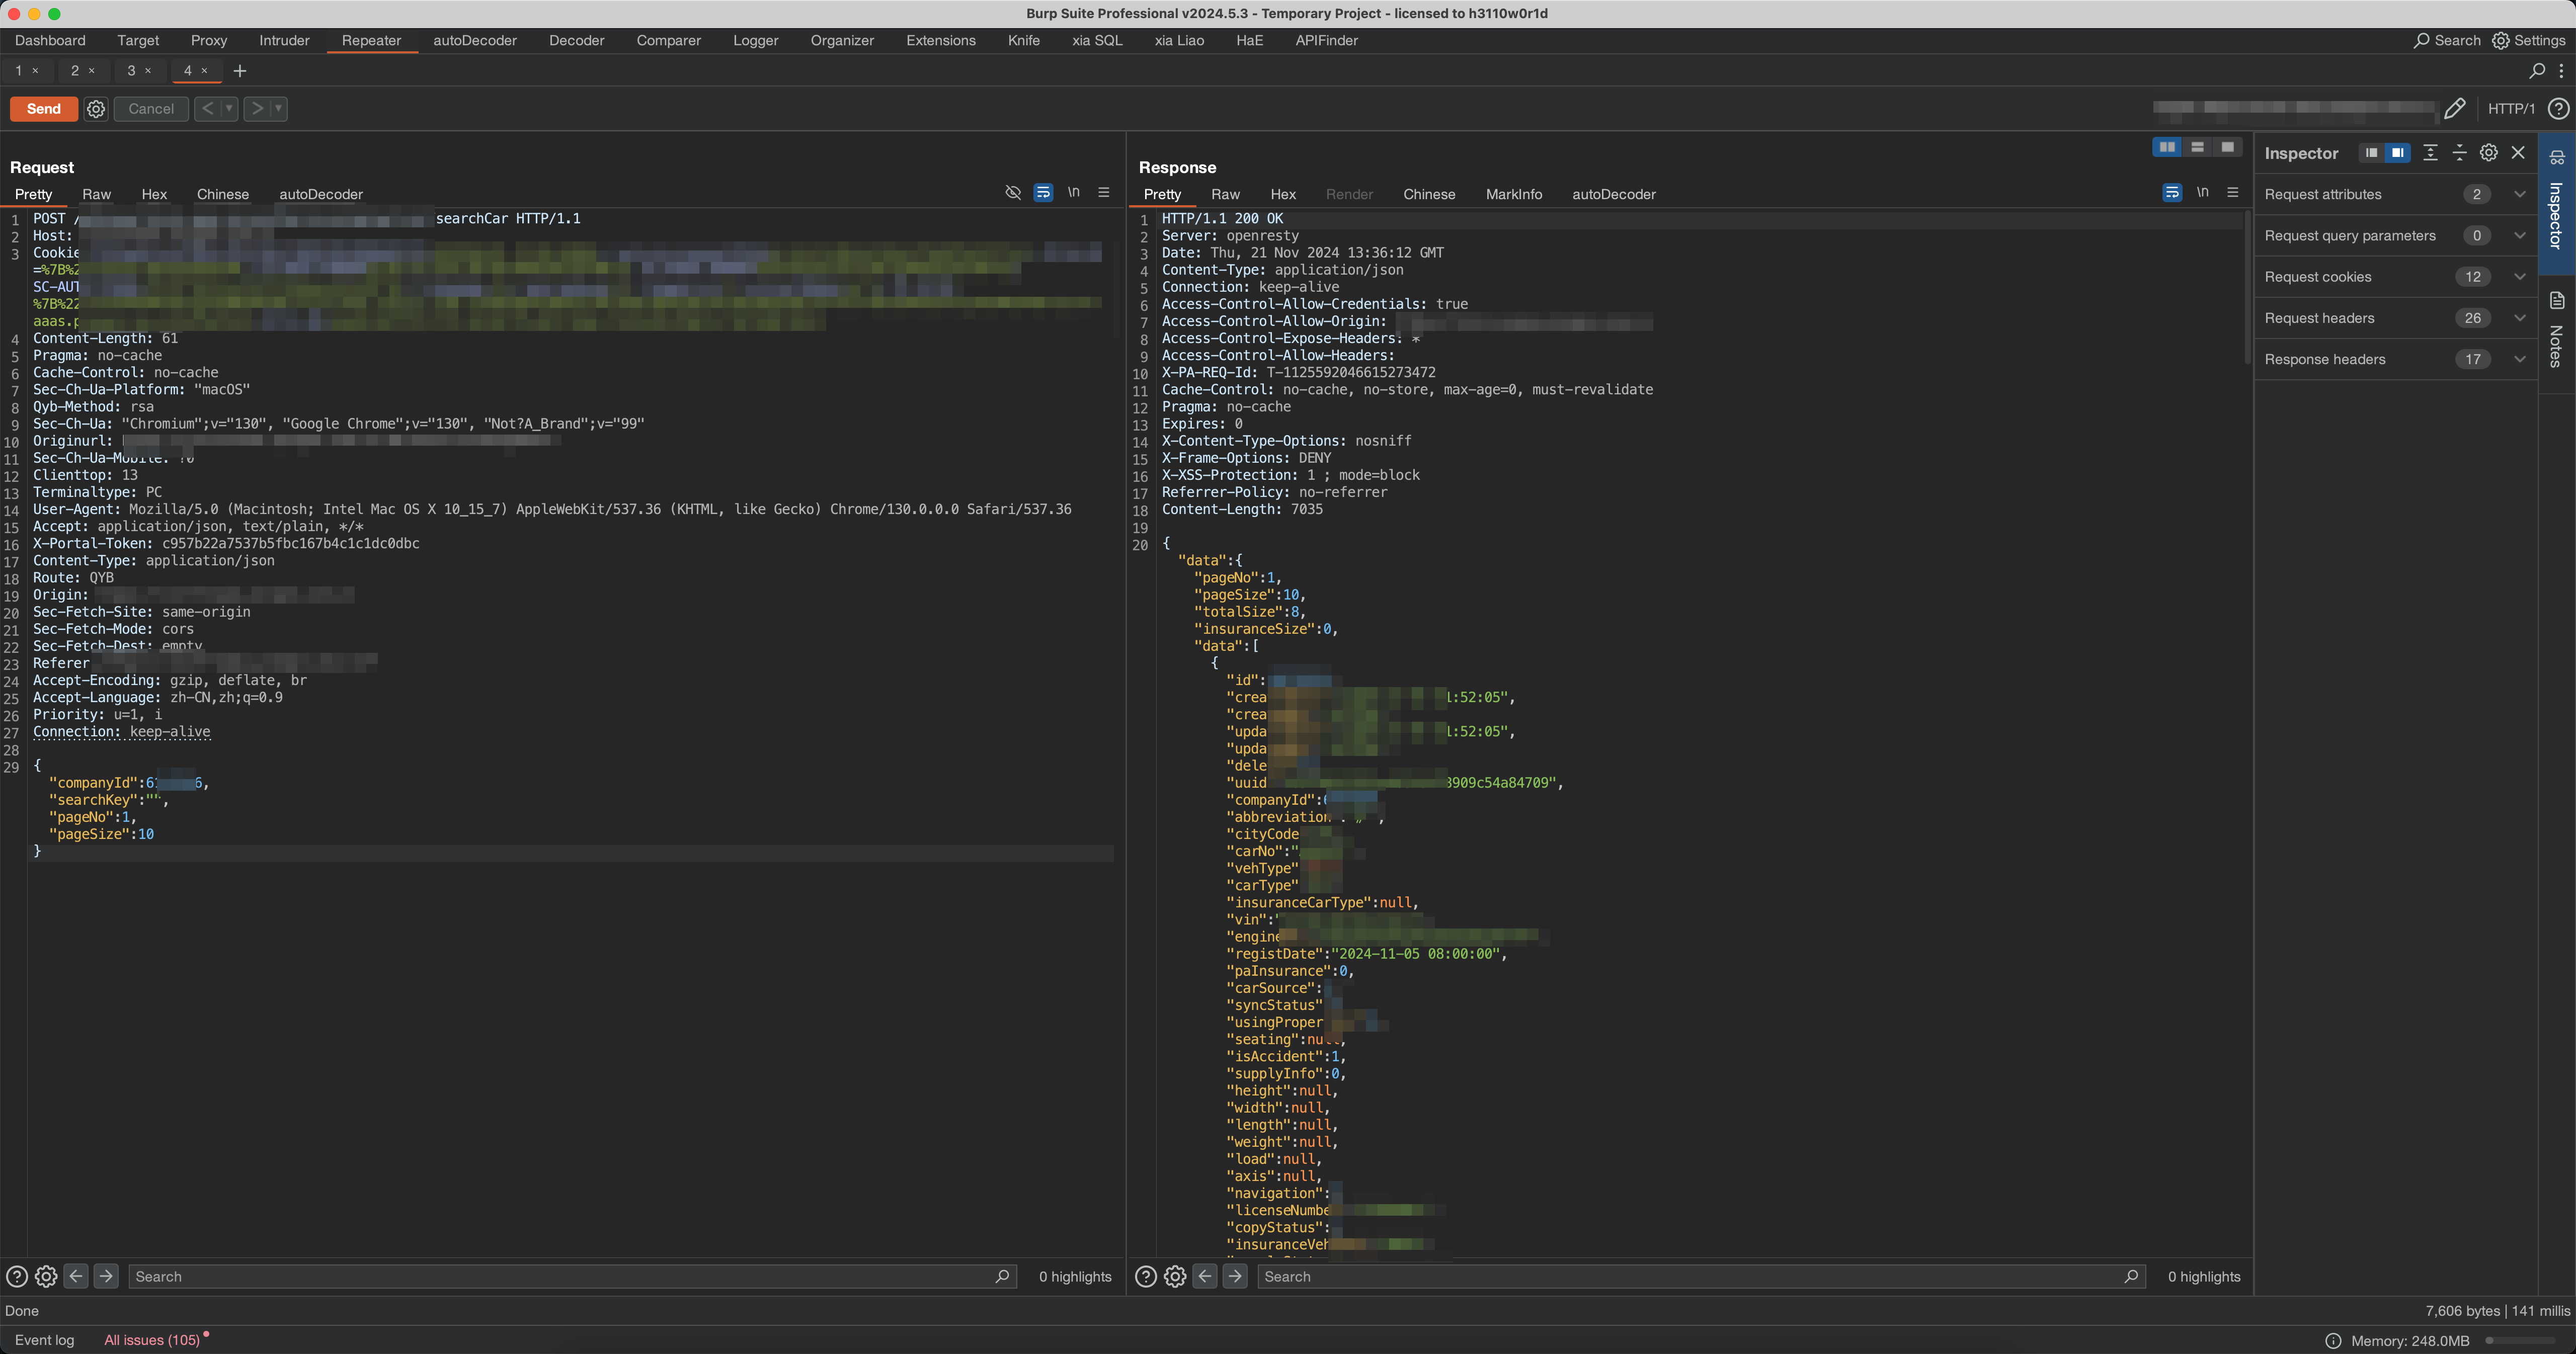Image resolution: width=2576 pixels, height=1354 pixels.
Task: Click the Cancel button
Action: pyautogui.click(x=151, y=109)
